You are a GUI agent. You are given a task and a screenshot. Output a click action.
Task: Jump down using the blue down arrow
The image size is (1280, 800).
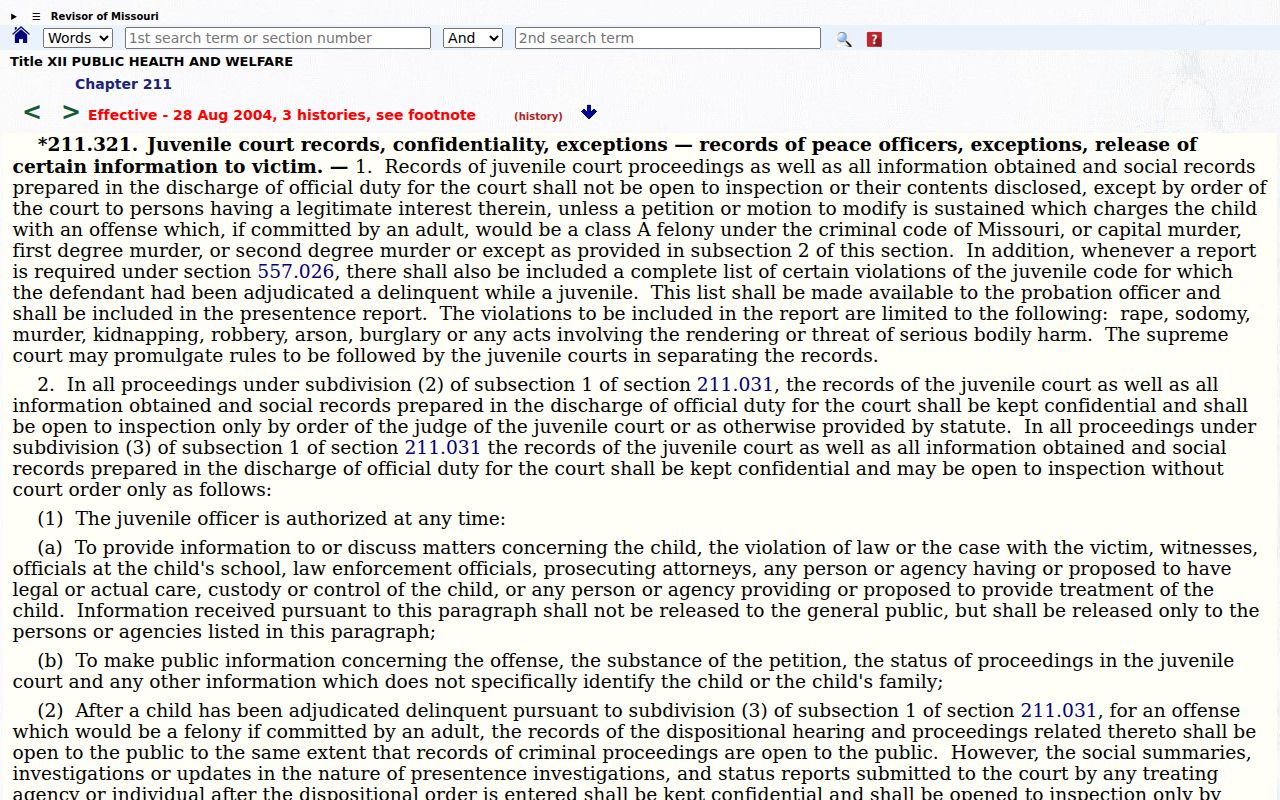coord(589,113)
